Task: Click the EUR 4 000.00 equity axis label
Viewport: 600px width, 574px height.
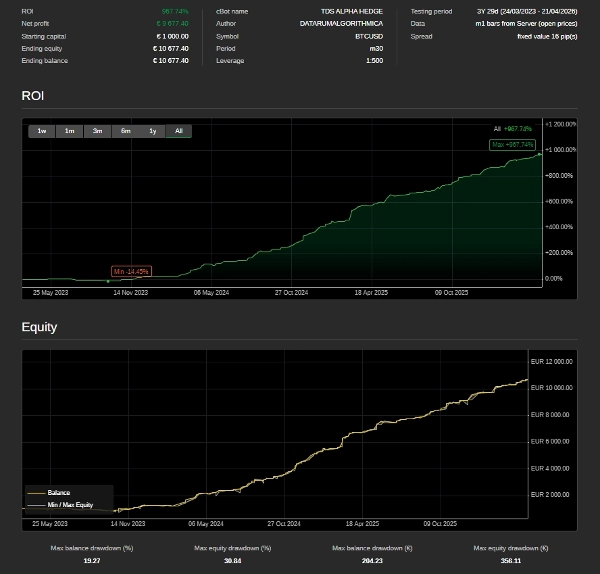Action: click(550, 468)
